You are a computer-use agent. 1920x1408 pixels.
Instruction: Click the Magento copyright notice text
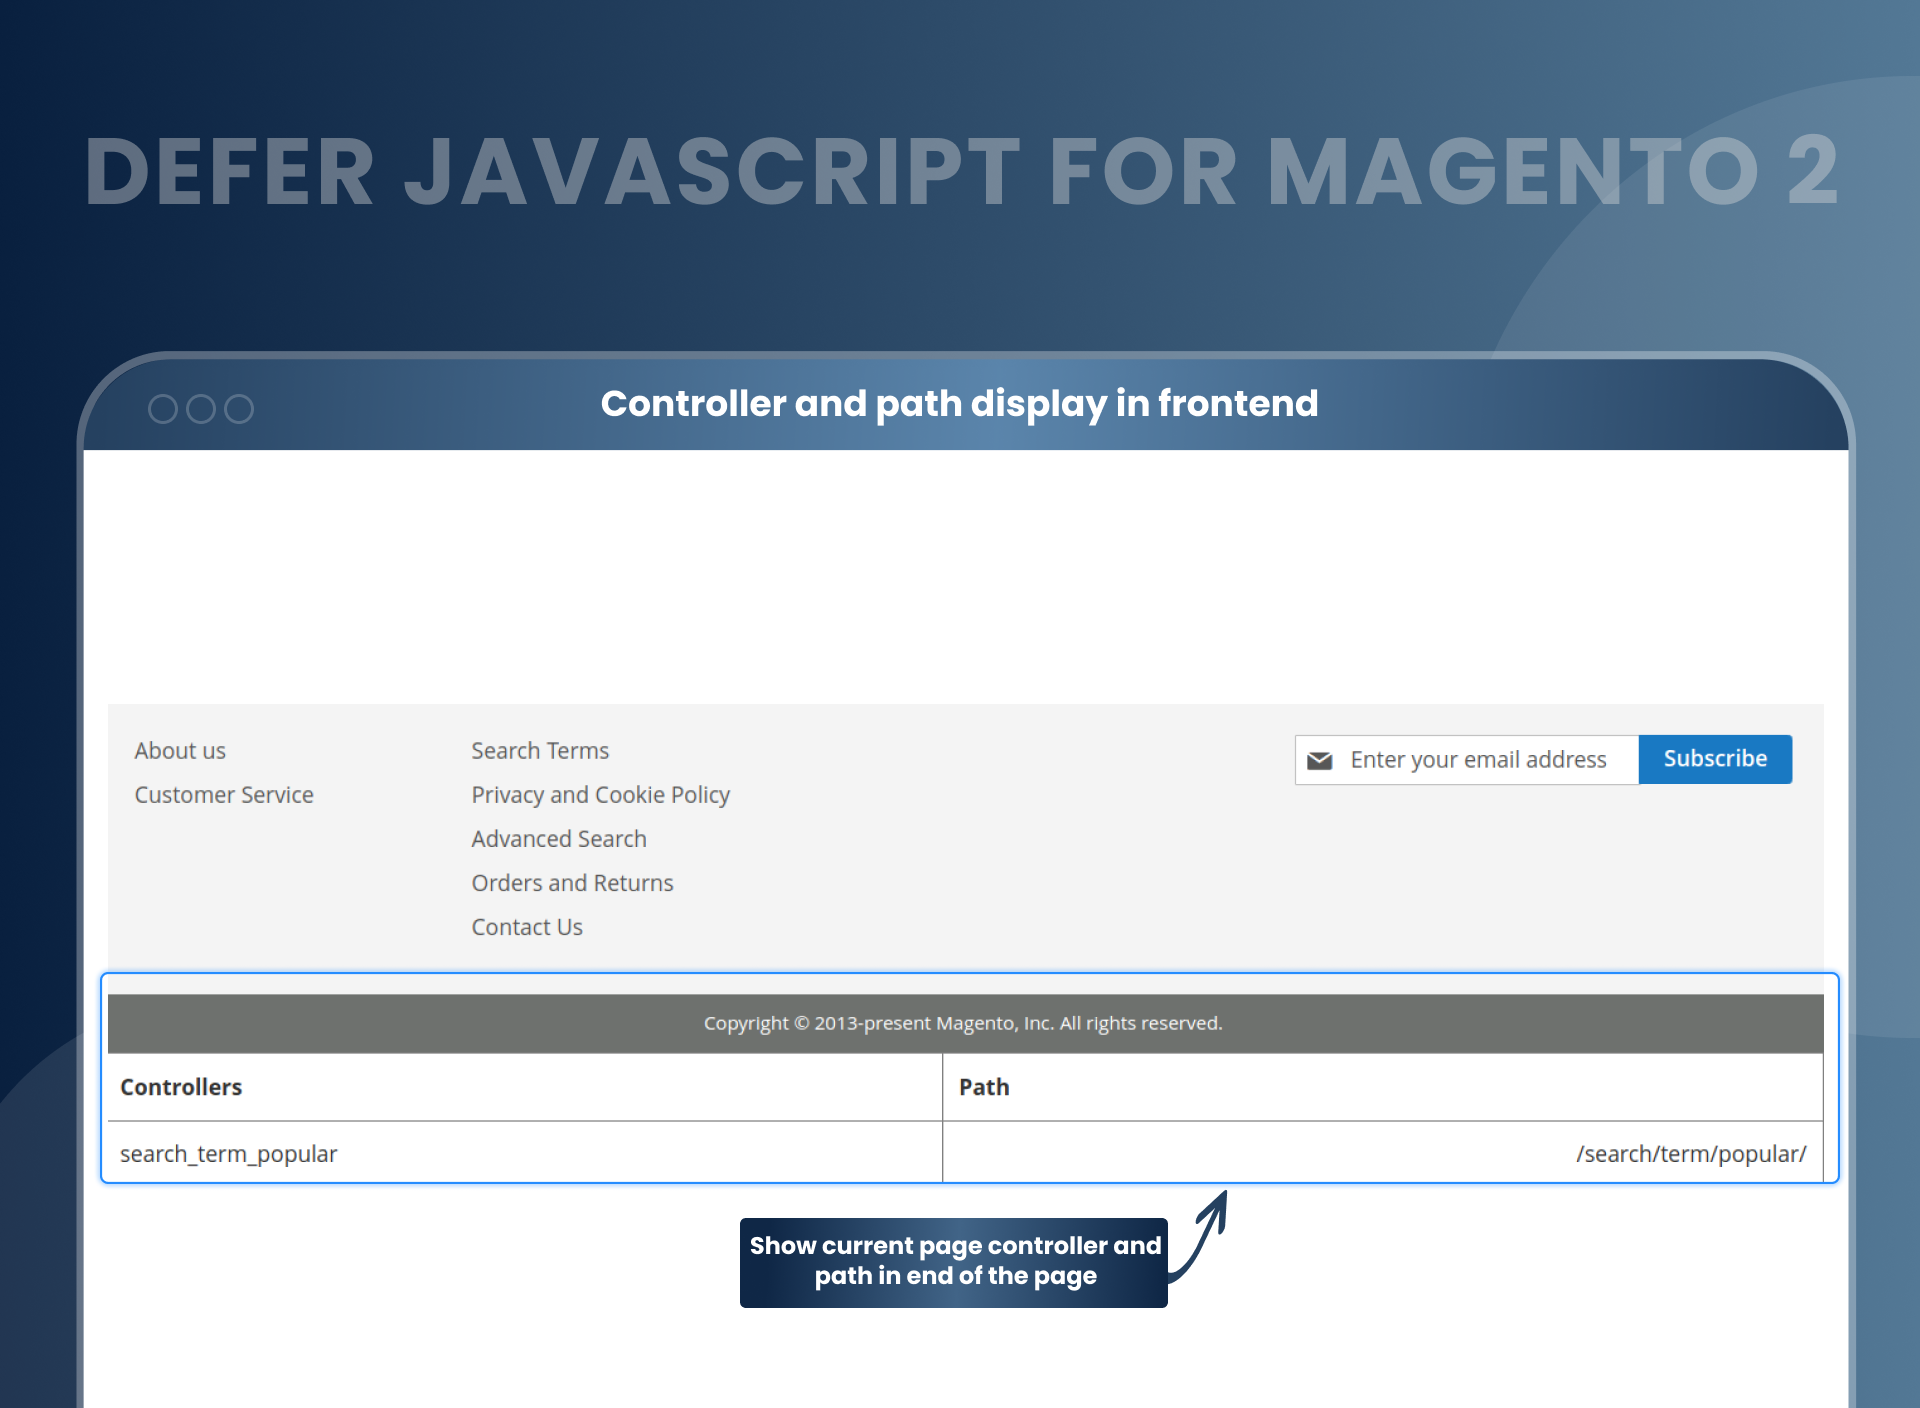click(963, 1023)
